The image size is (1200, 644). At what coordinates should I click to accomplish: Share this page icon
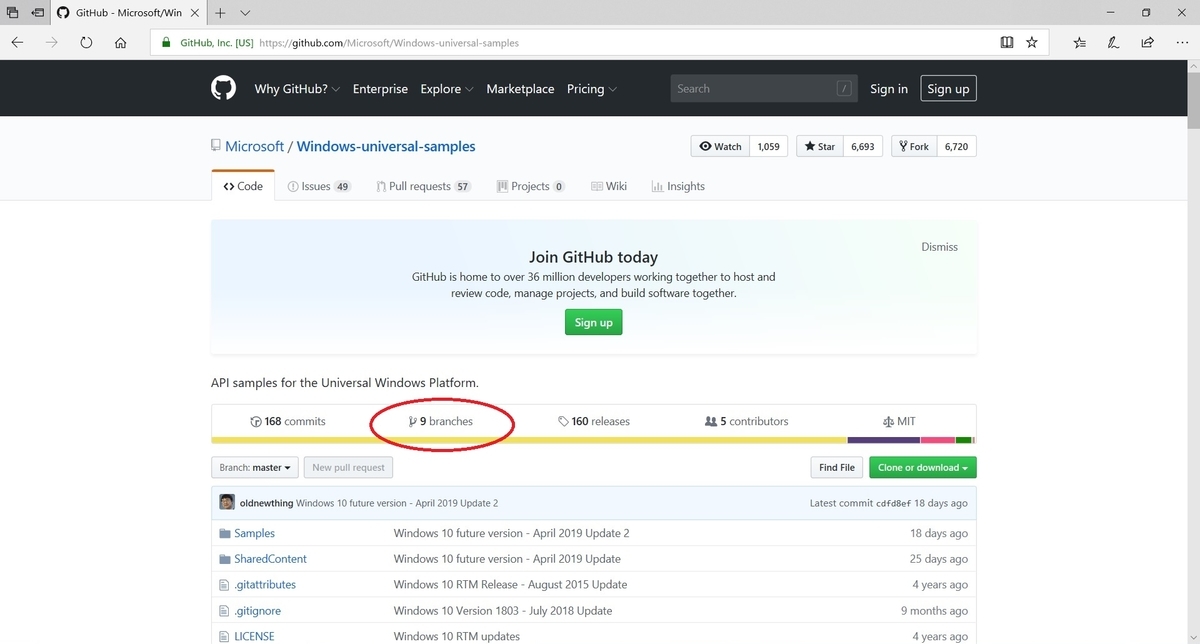pos(1147,43)
